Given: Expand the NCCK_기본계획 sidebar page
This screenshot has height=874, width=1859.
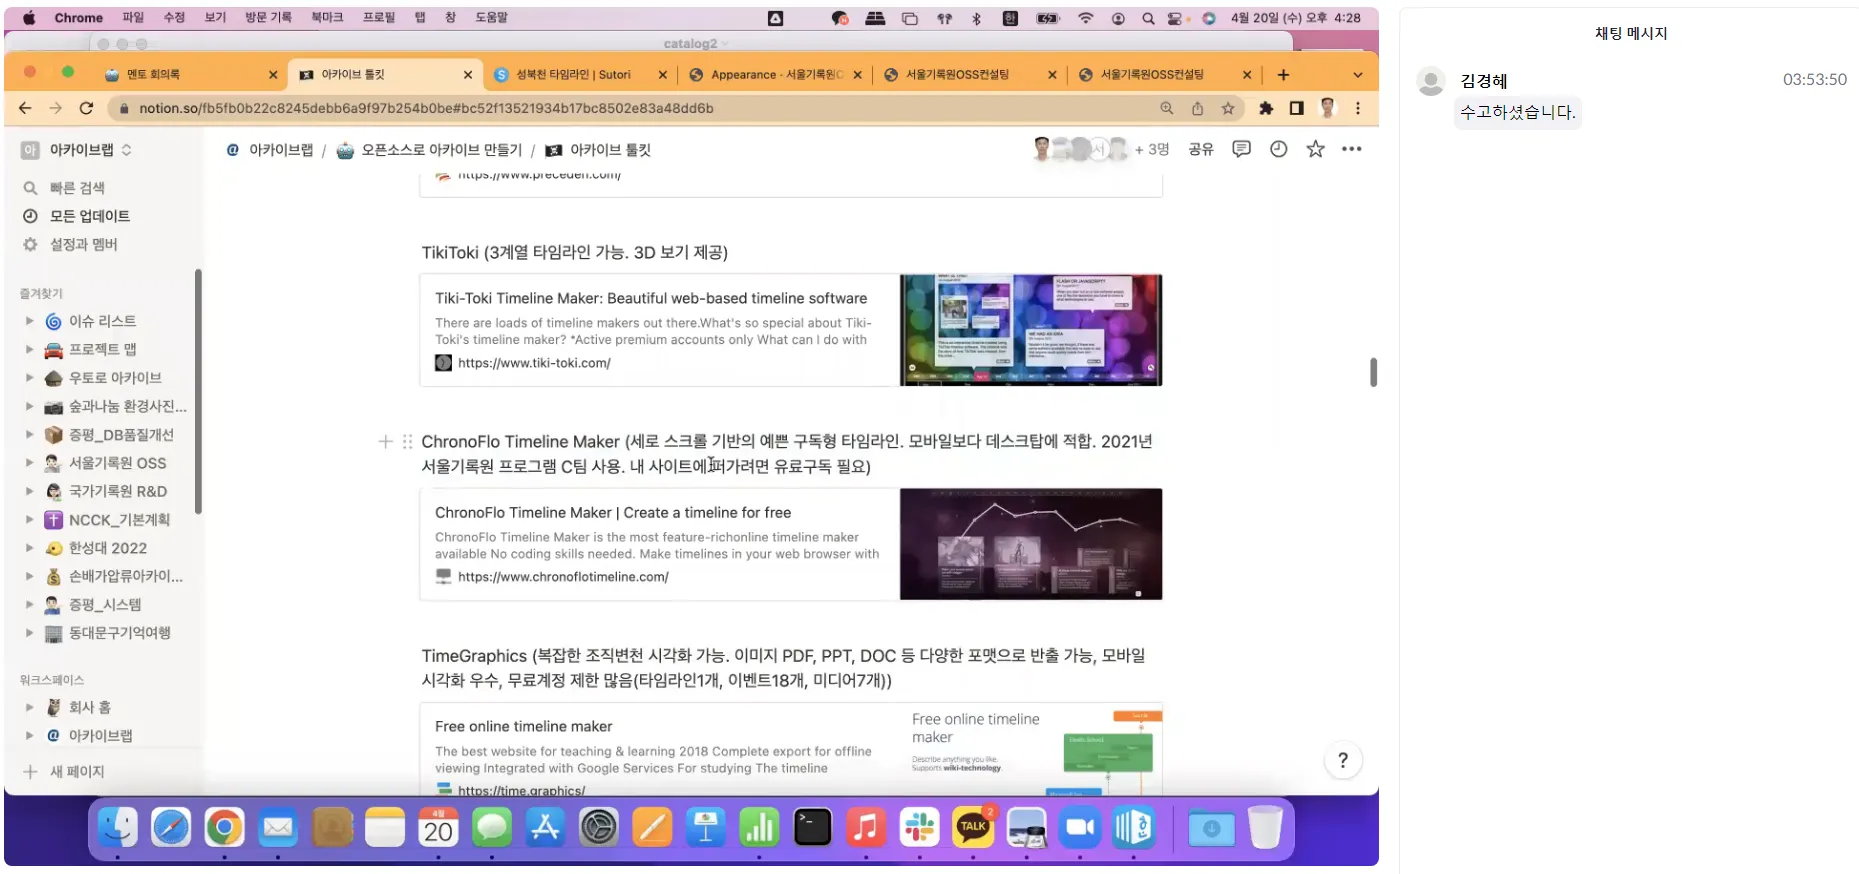Looking at the screenshot, I should [29, 520].
